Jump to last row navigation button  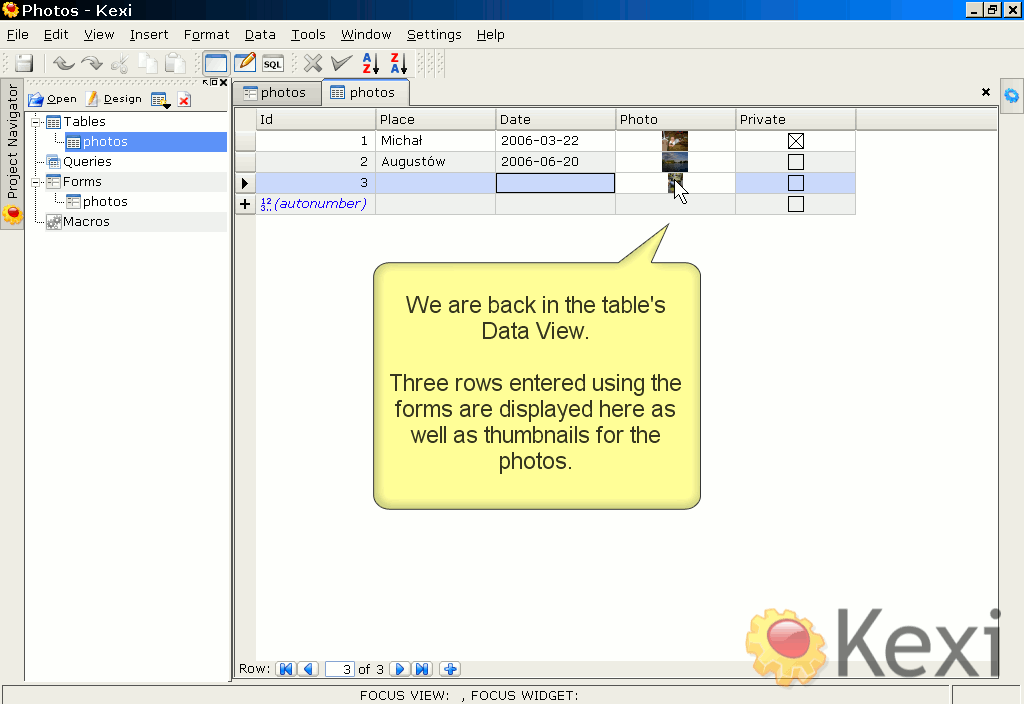[422, 669]
